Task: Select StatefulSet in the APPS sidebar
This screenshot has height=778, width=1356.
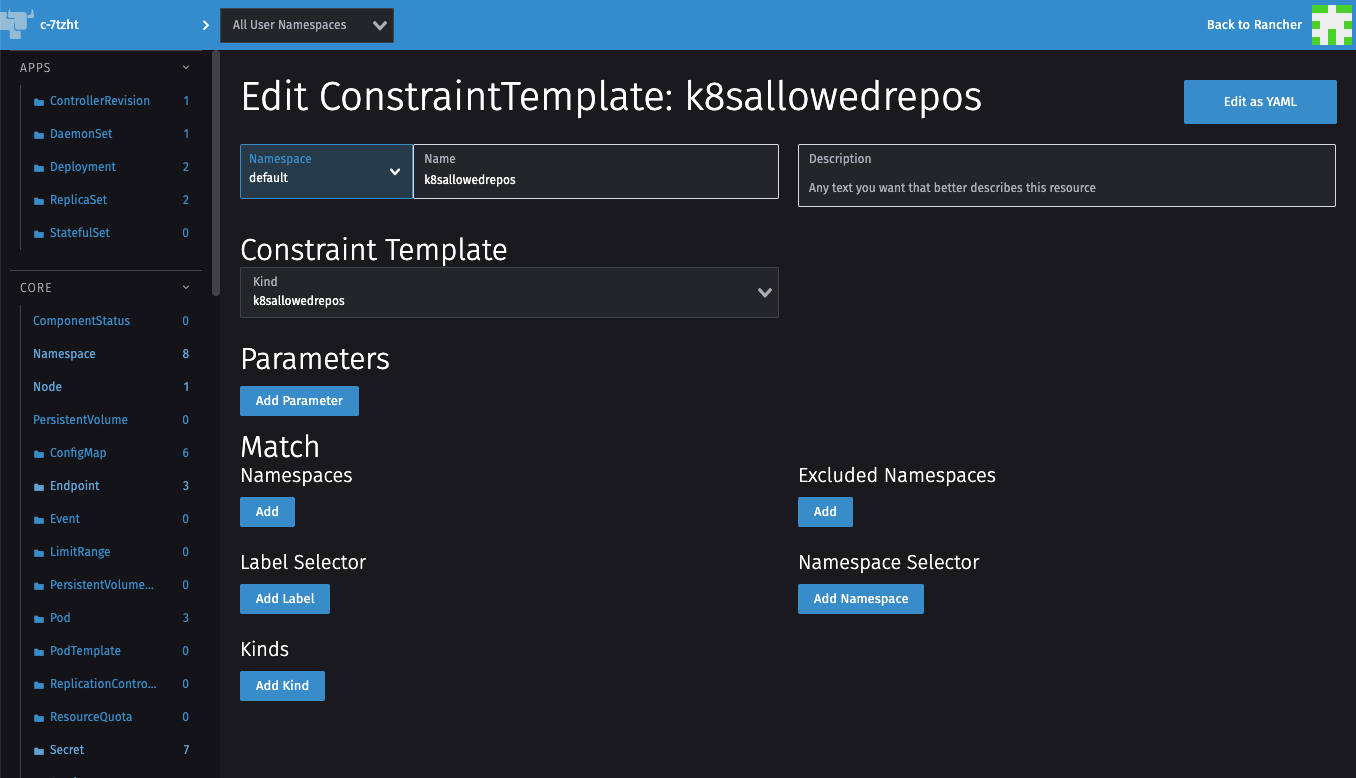Action: [x=79, y=232]
